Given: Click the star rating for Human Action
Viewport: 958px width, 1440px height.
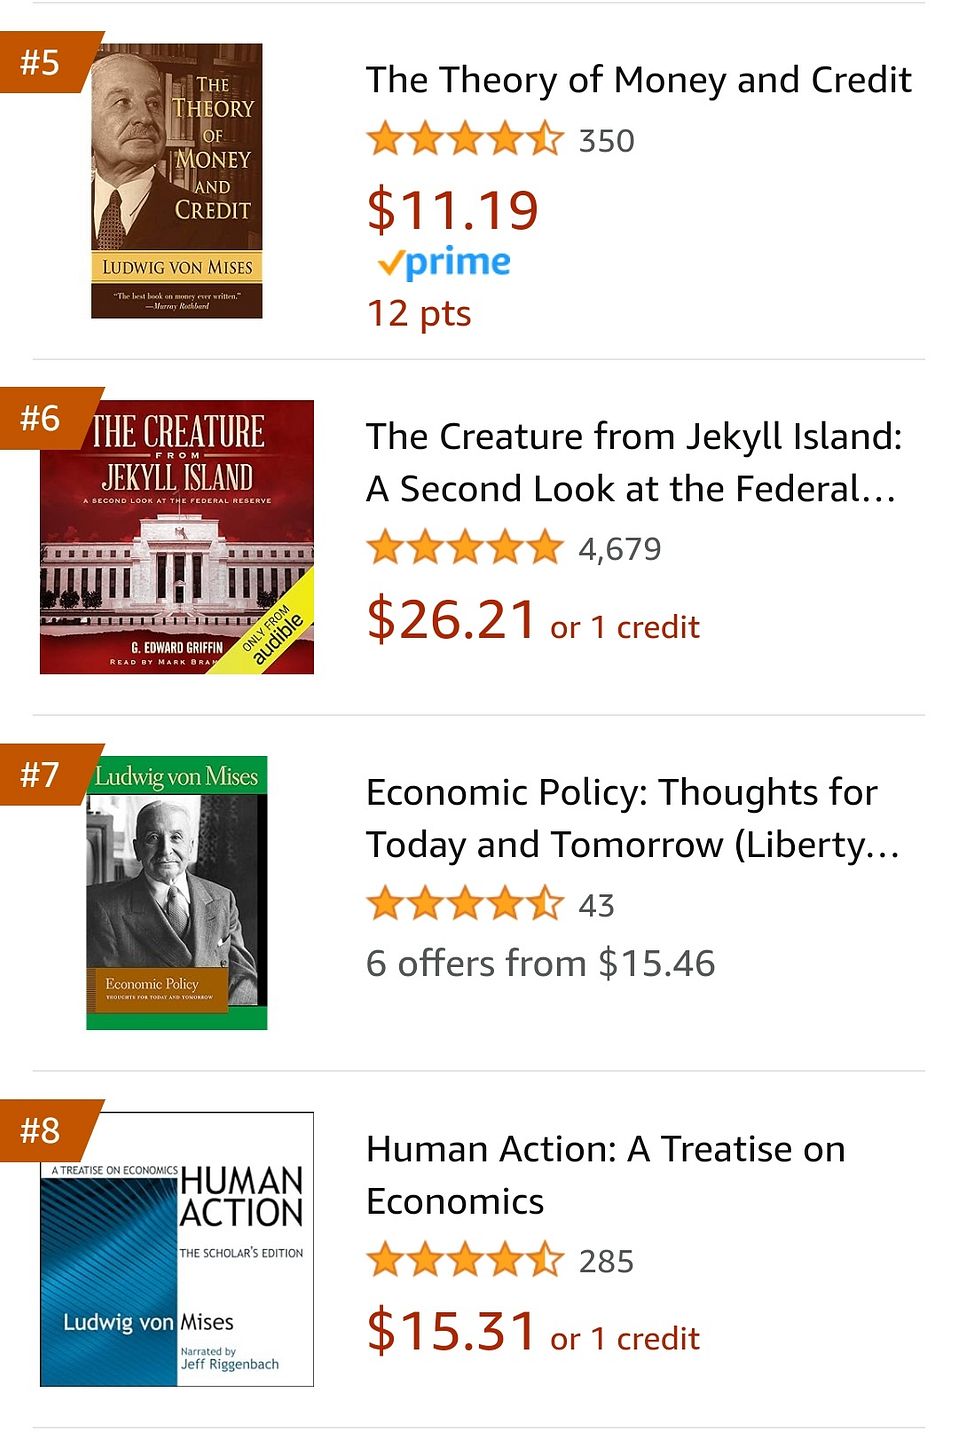Looking at the screenshot, I should click(x=463, y=1261).
